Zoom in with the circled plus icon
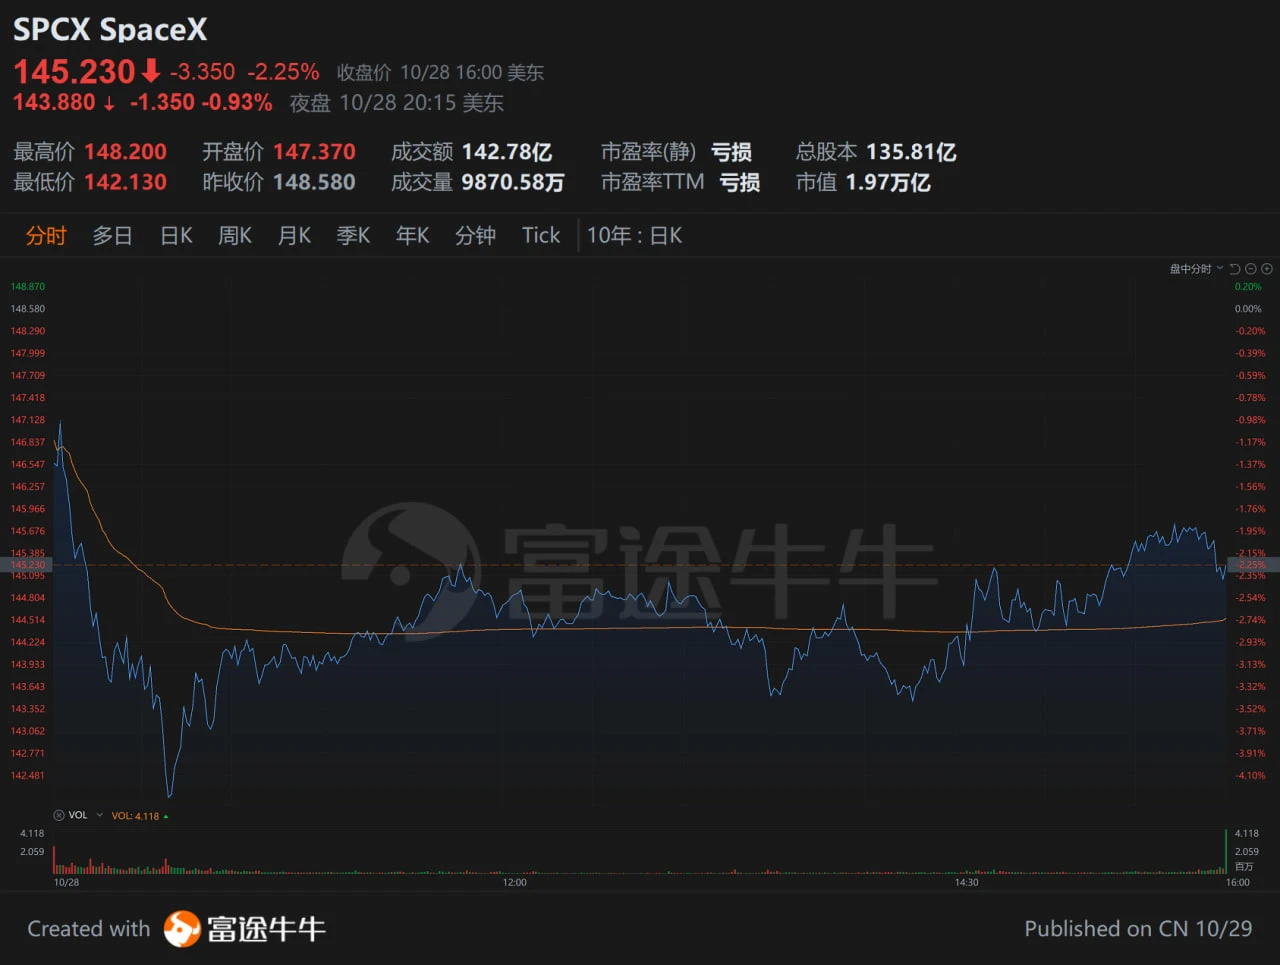The image size is (1280, 965). point(1267,269)
